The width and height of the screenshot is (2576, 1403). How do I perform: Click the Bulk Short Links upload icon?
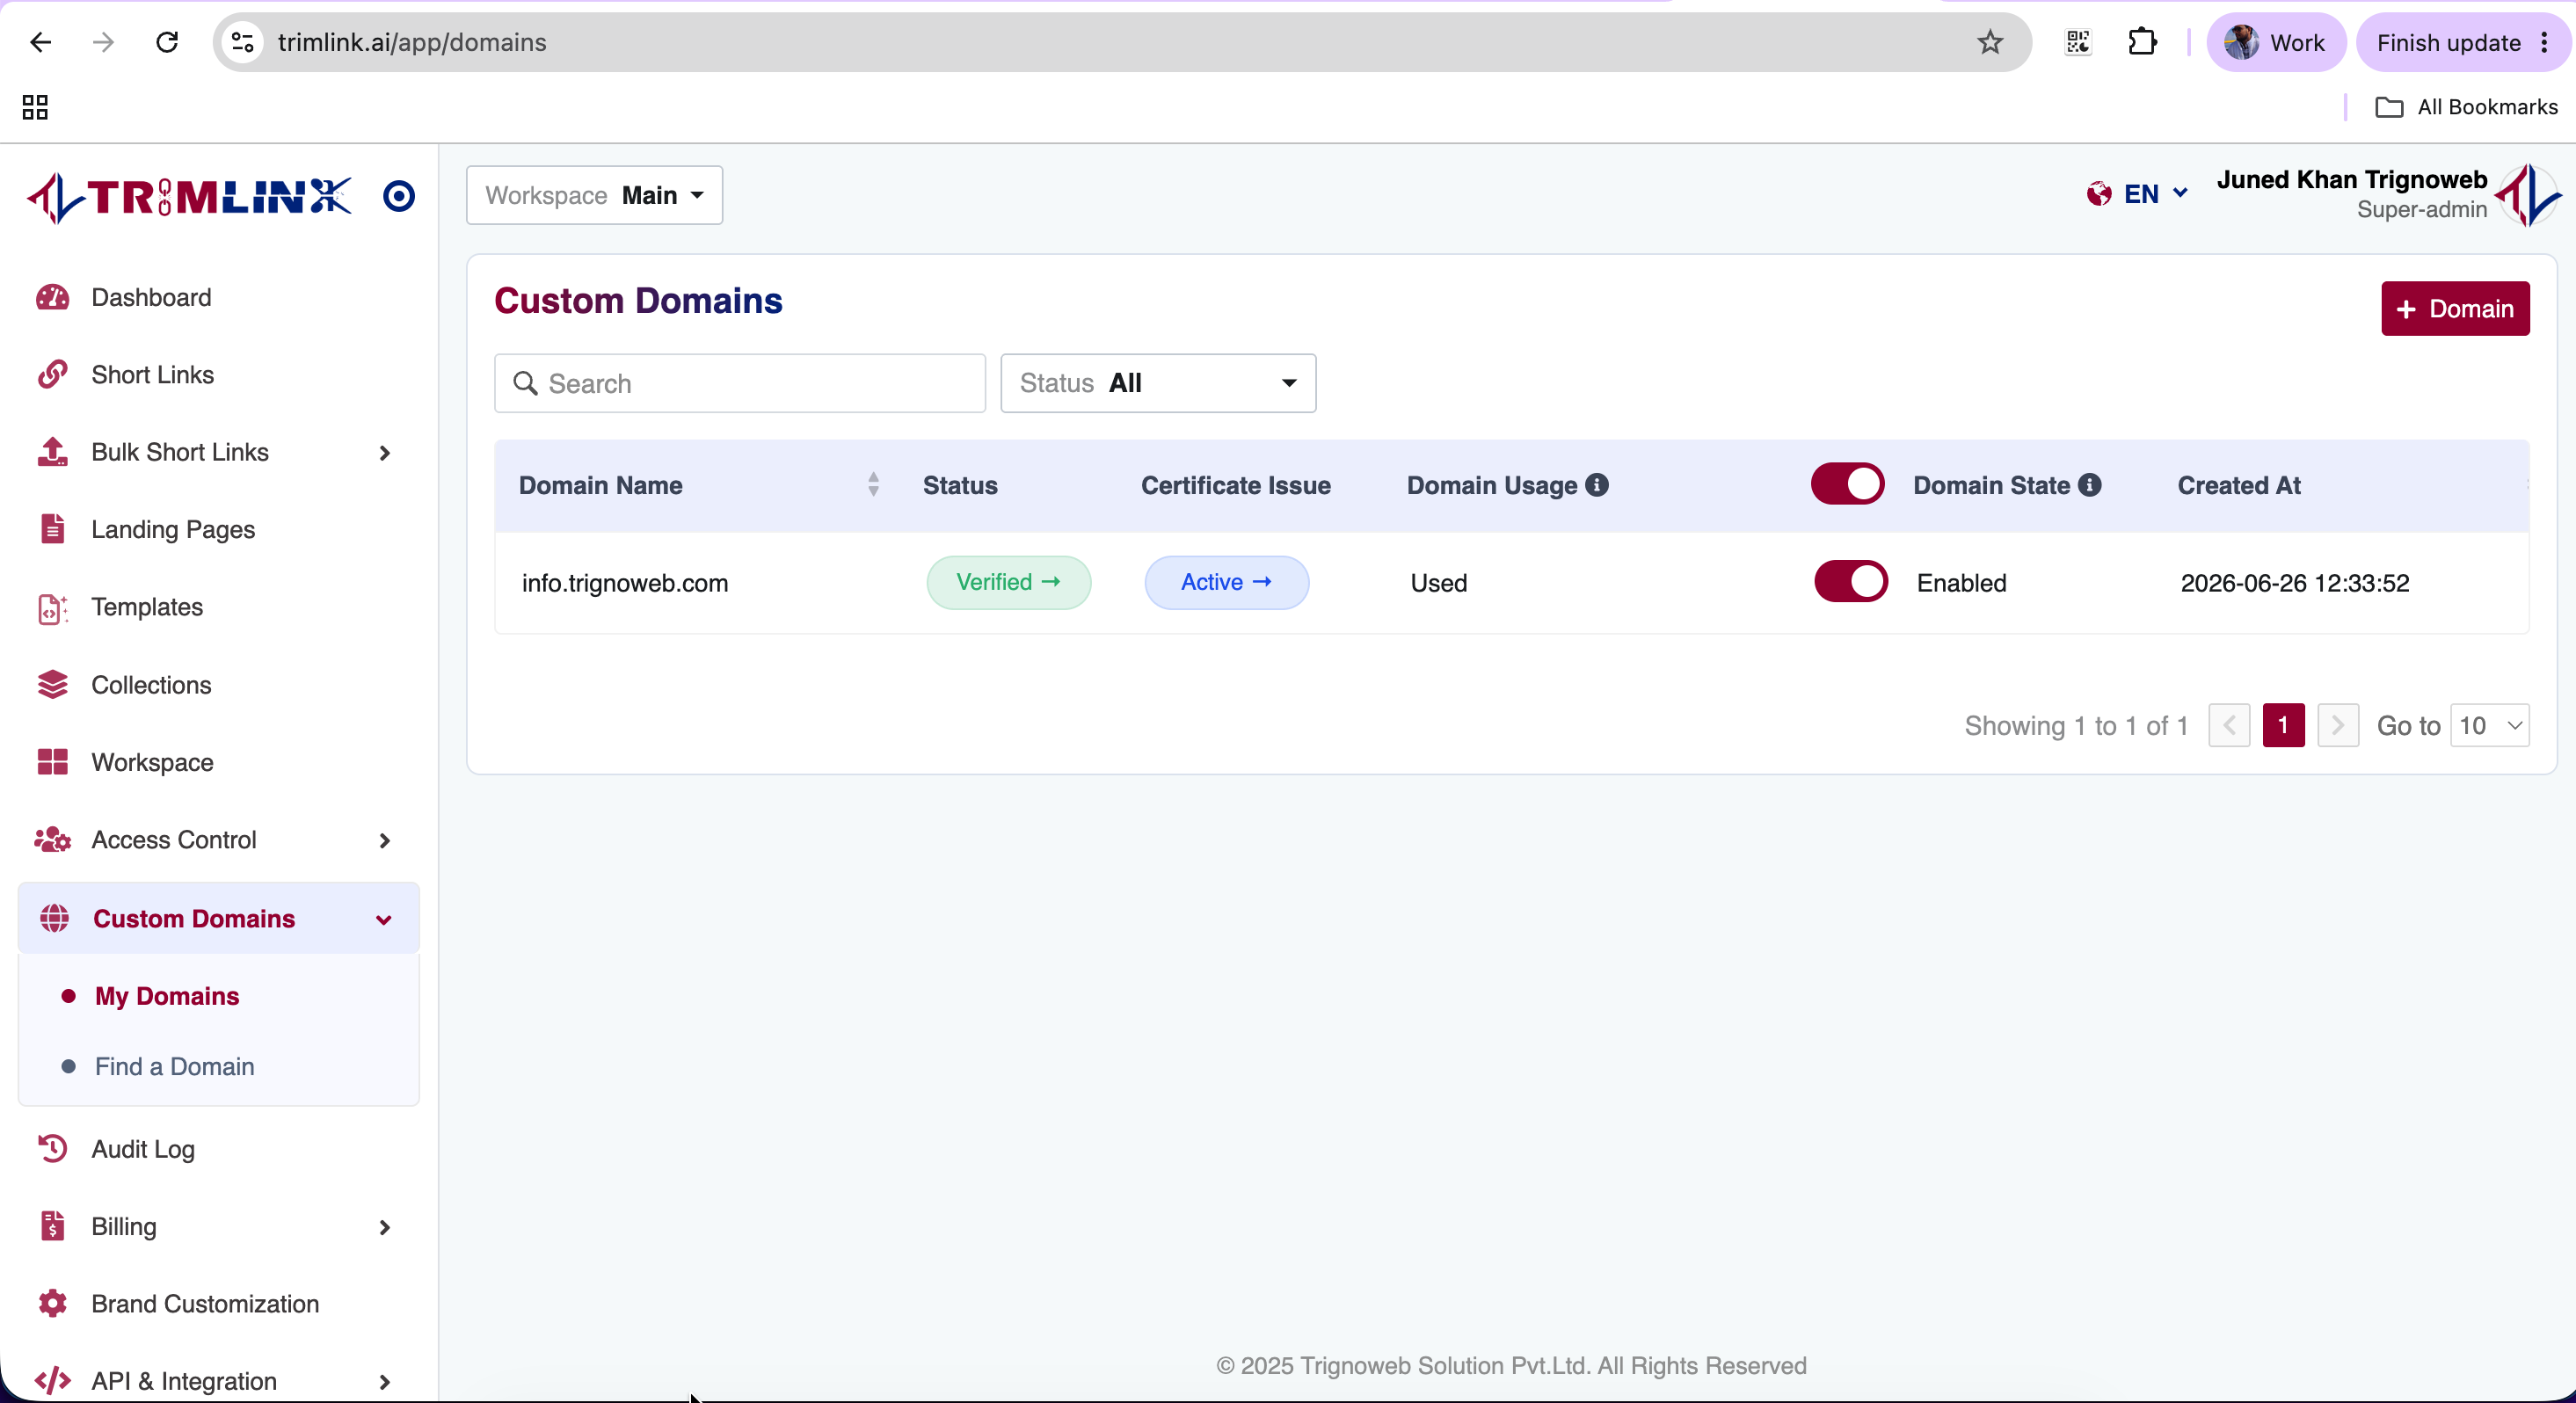tap(52, 451)
